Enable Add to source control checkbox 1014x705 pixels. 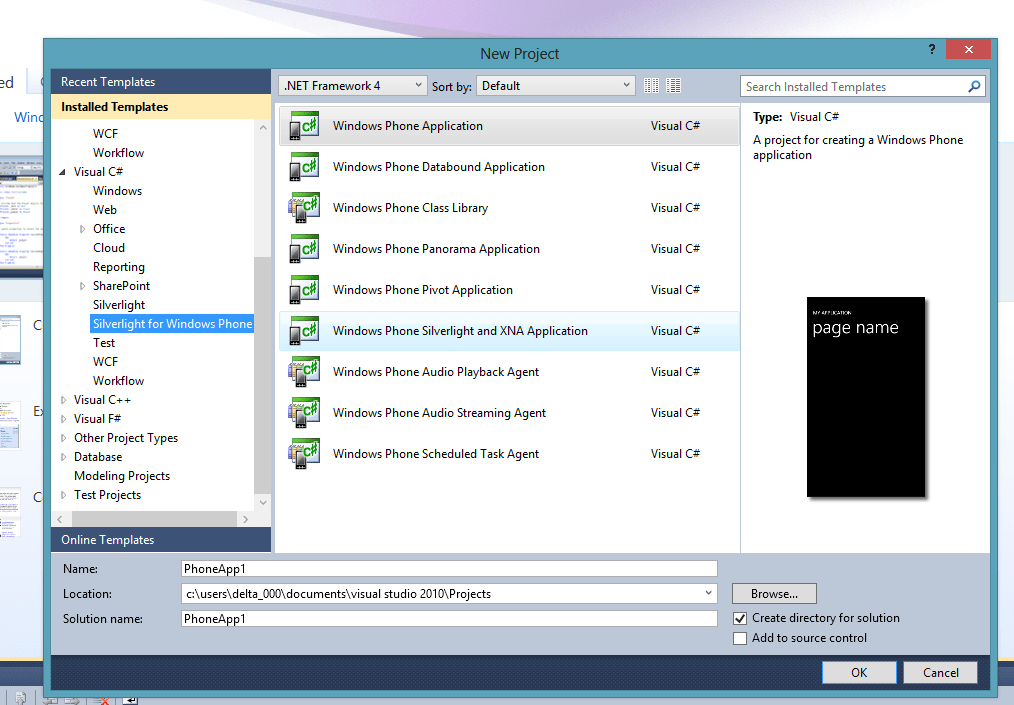coord(740,638)
